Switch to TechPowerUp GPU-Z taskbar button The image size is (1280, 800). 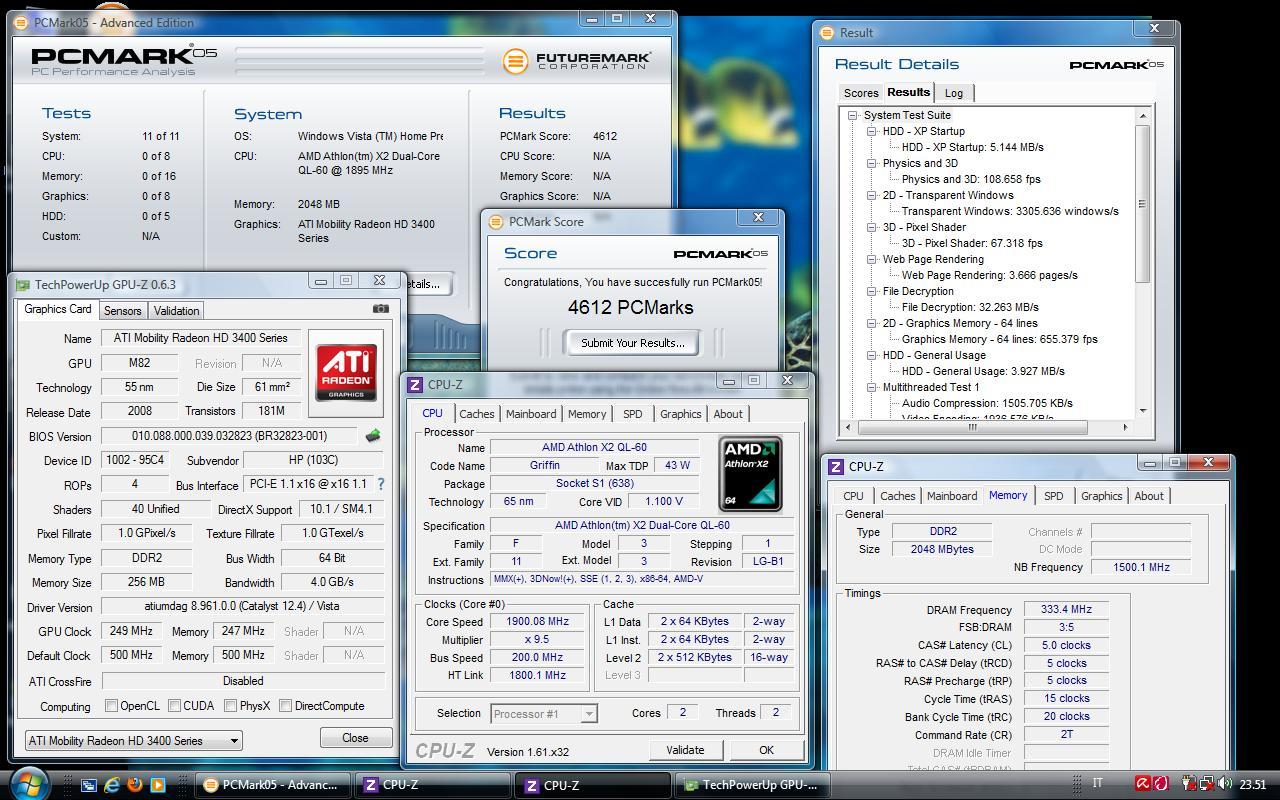click(754, 785)
